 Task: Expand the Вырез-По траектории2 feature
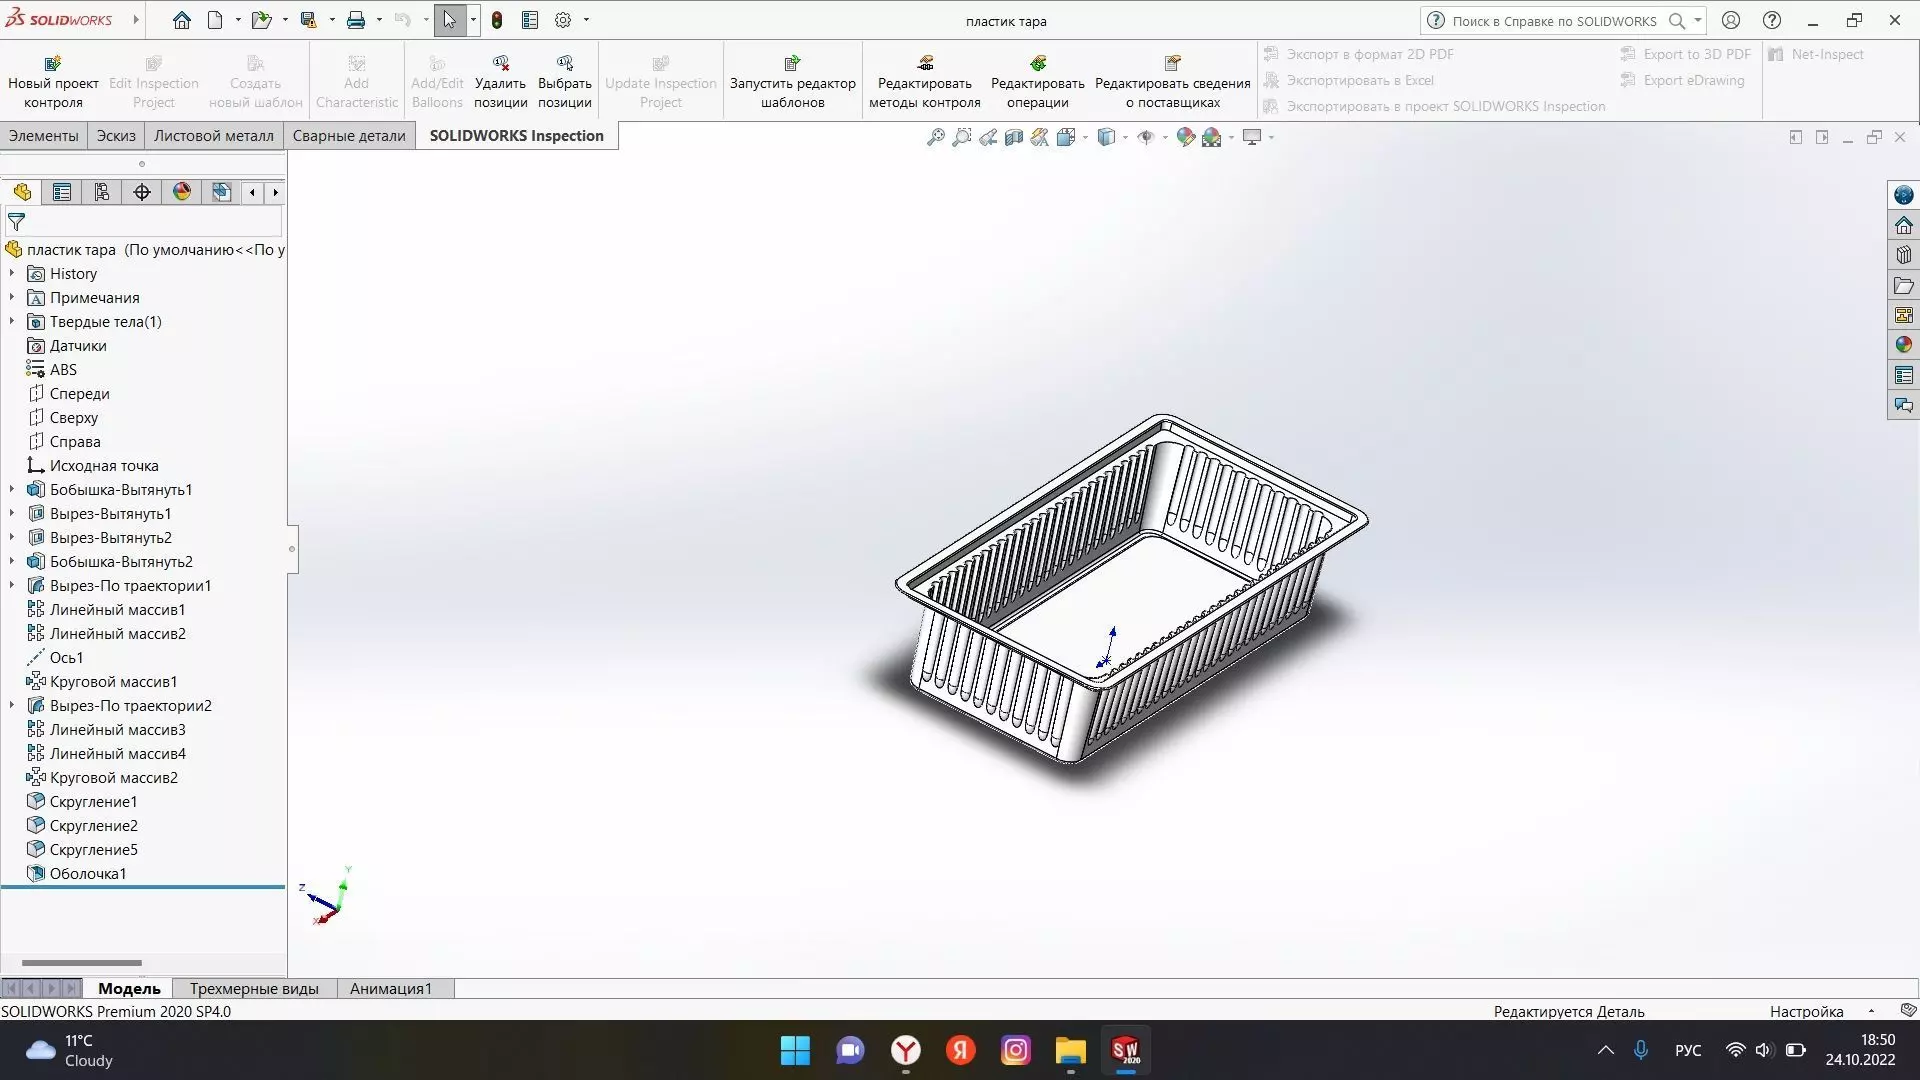pos(12,705)
